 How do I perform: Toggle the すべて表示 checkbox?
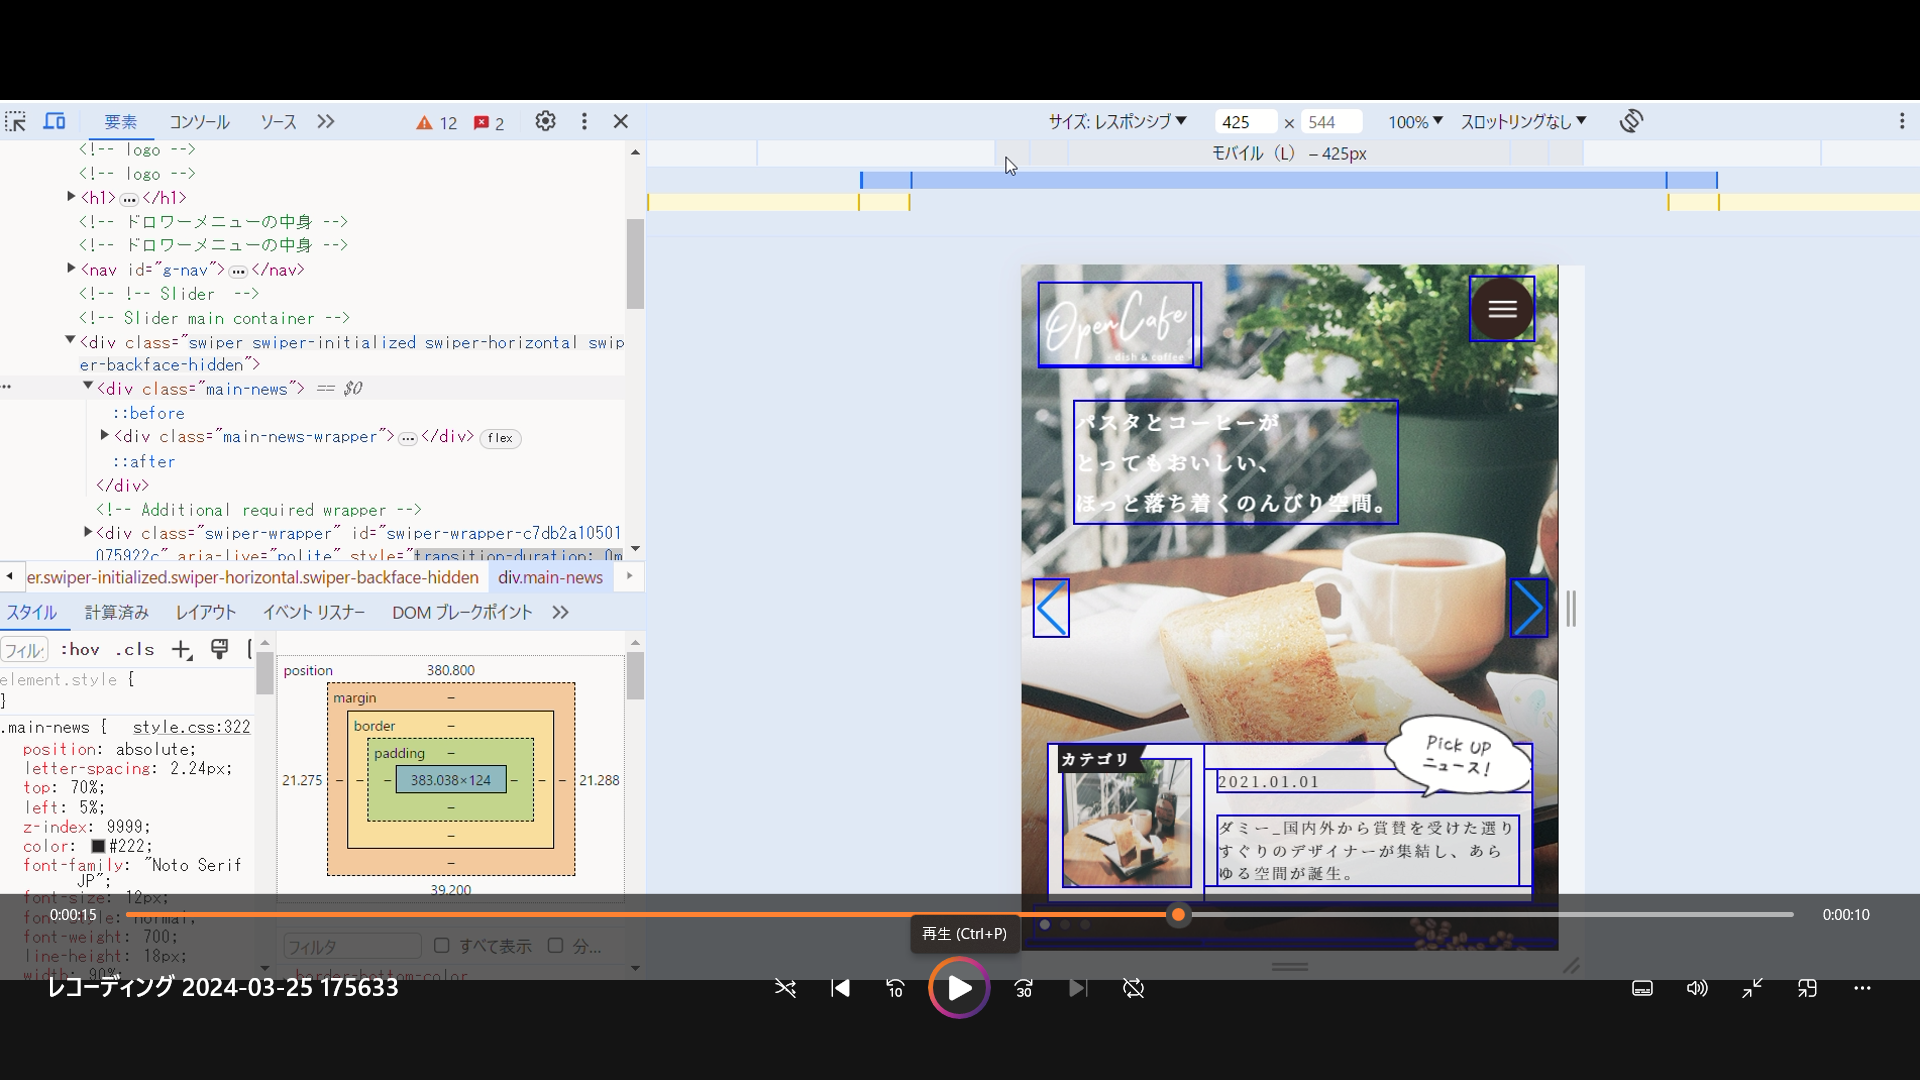click(x=443, y=946)
